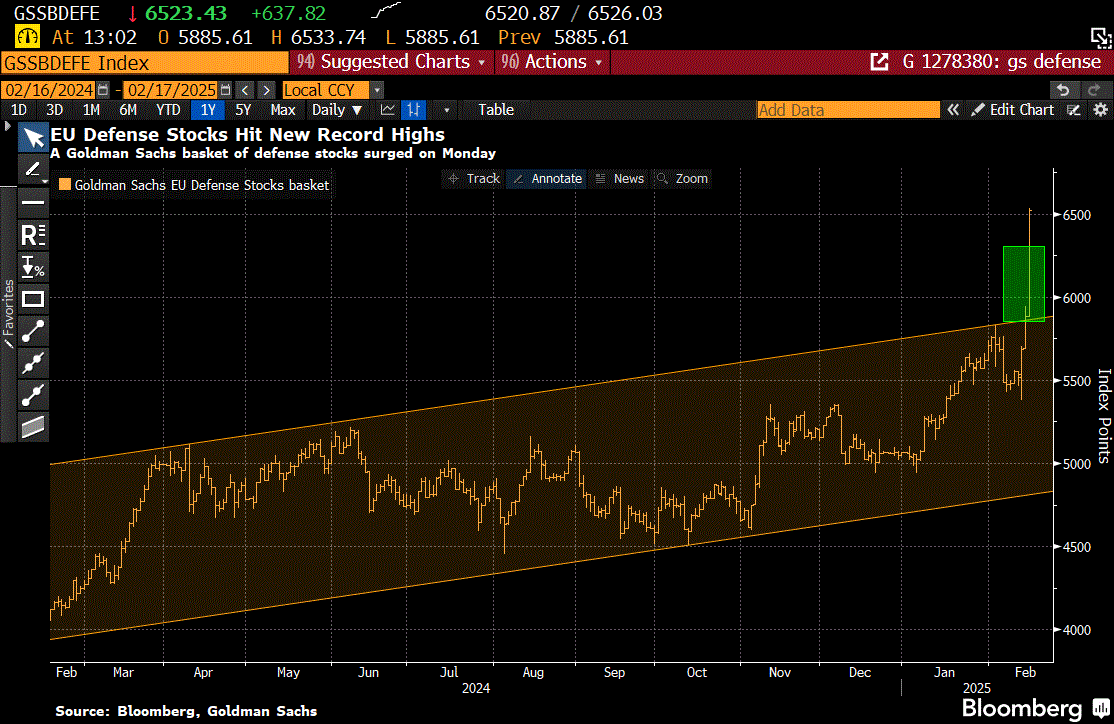1114x724 pixels.
Task: Select the ray line tool
Action: click(33, 395)
